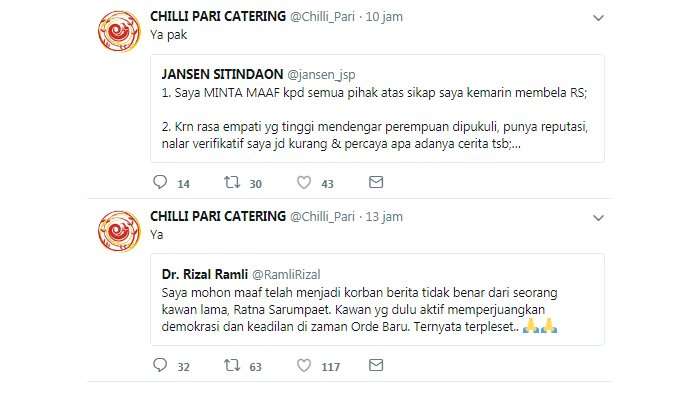Screen dimensions: 700x393
Task: Open the Chilli Pari avatar on first tweet
Action: pyautogui.click(x=119, y=31)
